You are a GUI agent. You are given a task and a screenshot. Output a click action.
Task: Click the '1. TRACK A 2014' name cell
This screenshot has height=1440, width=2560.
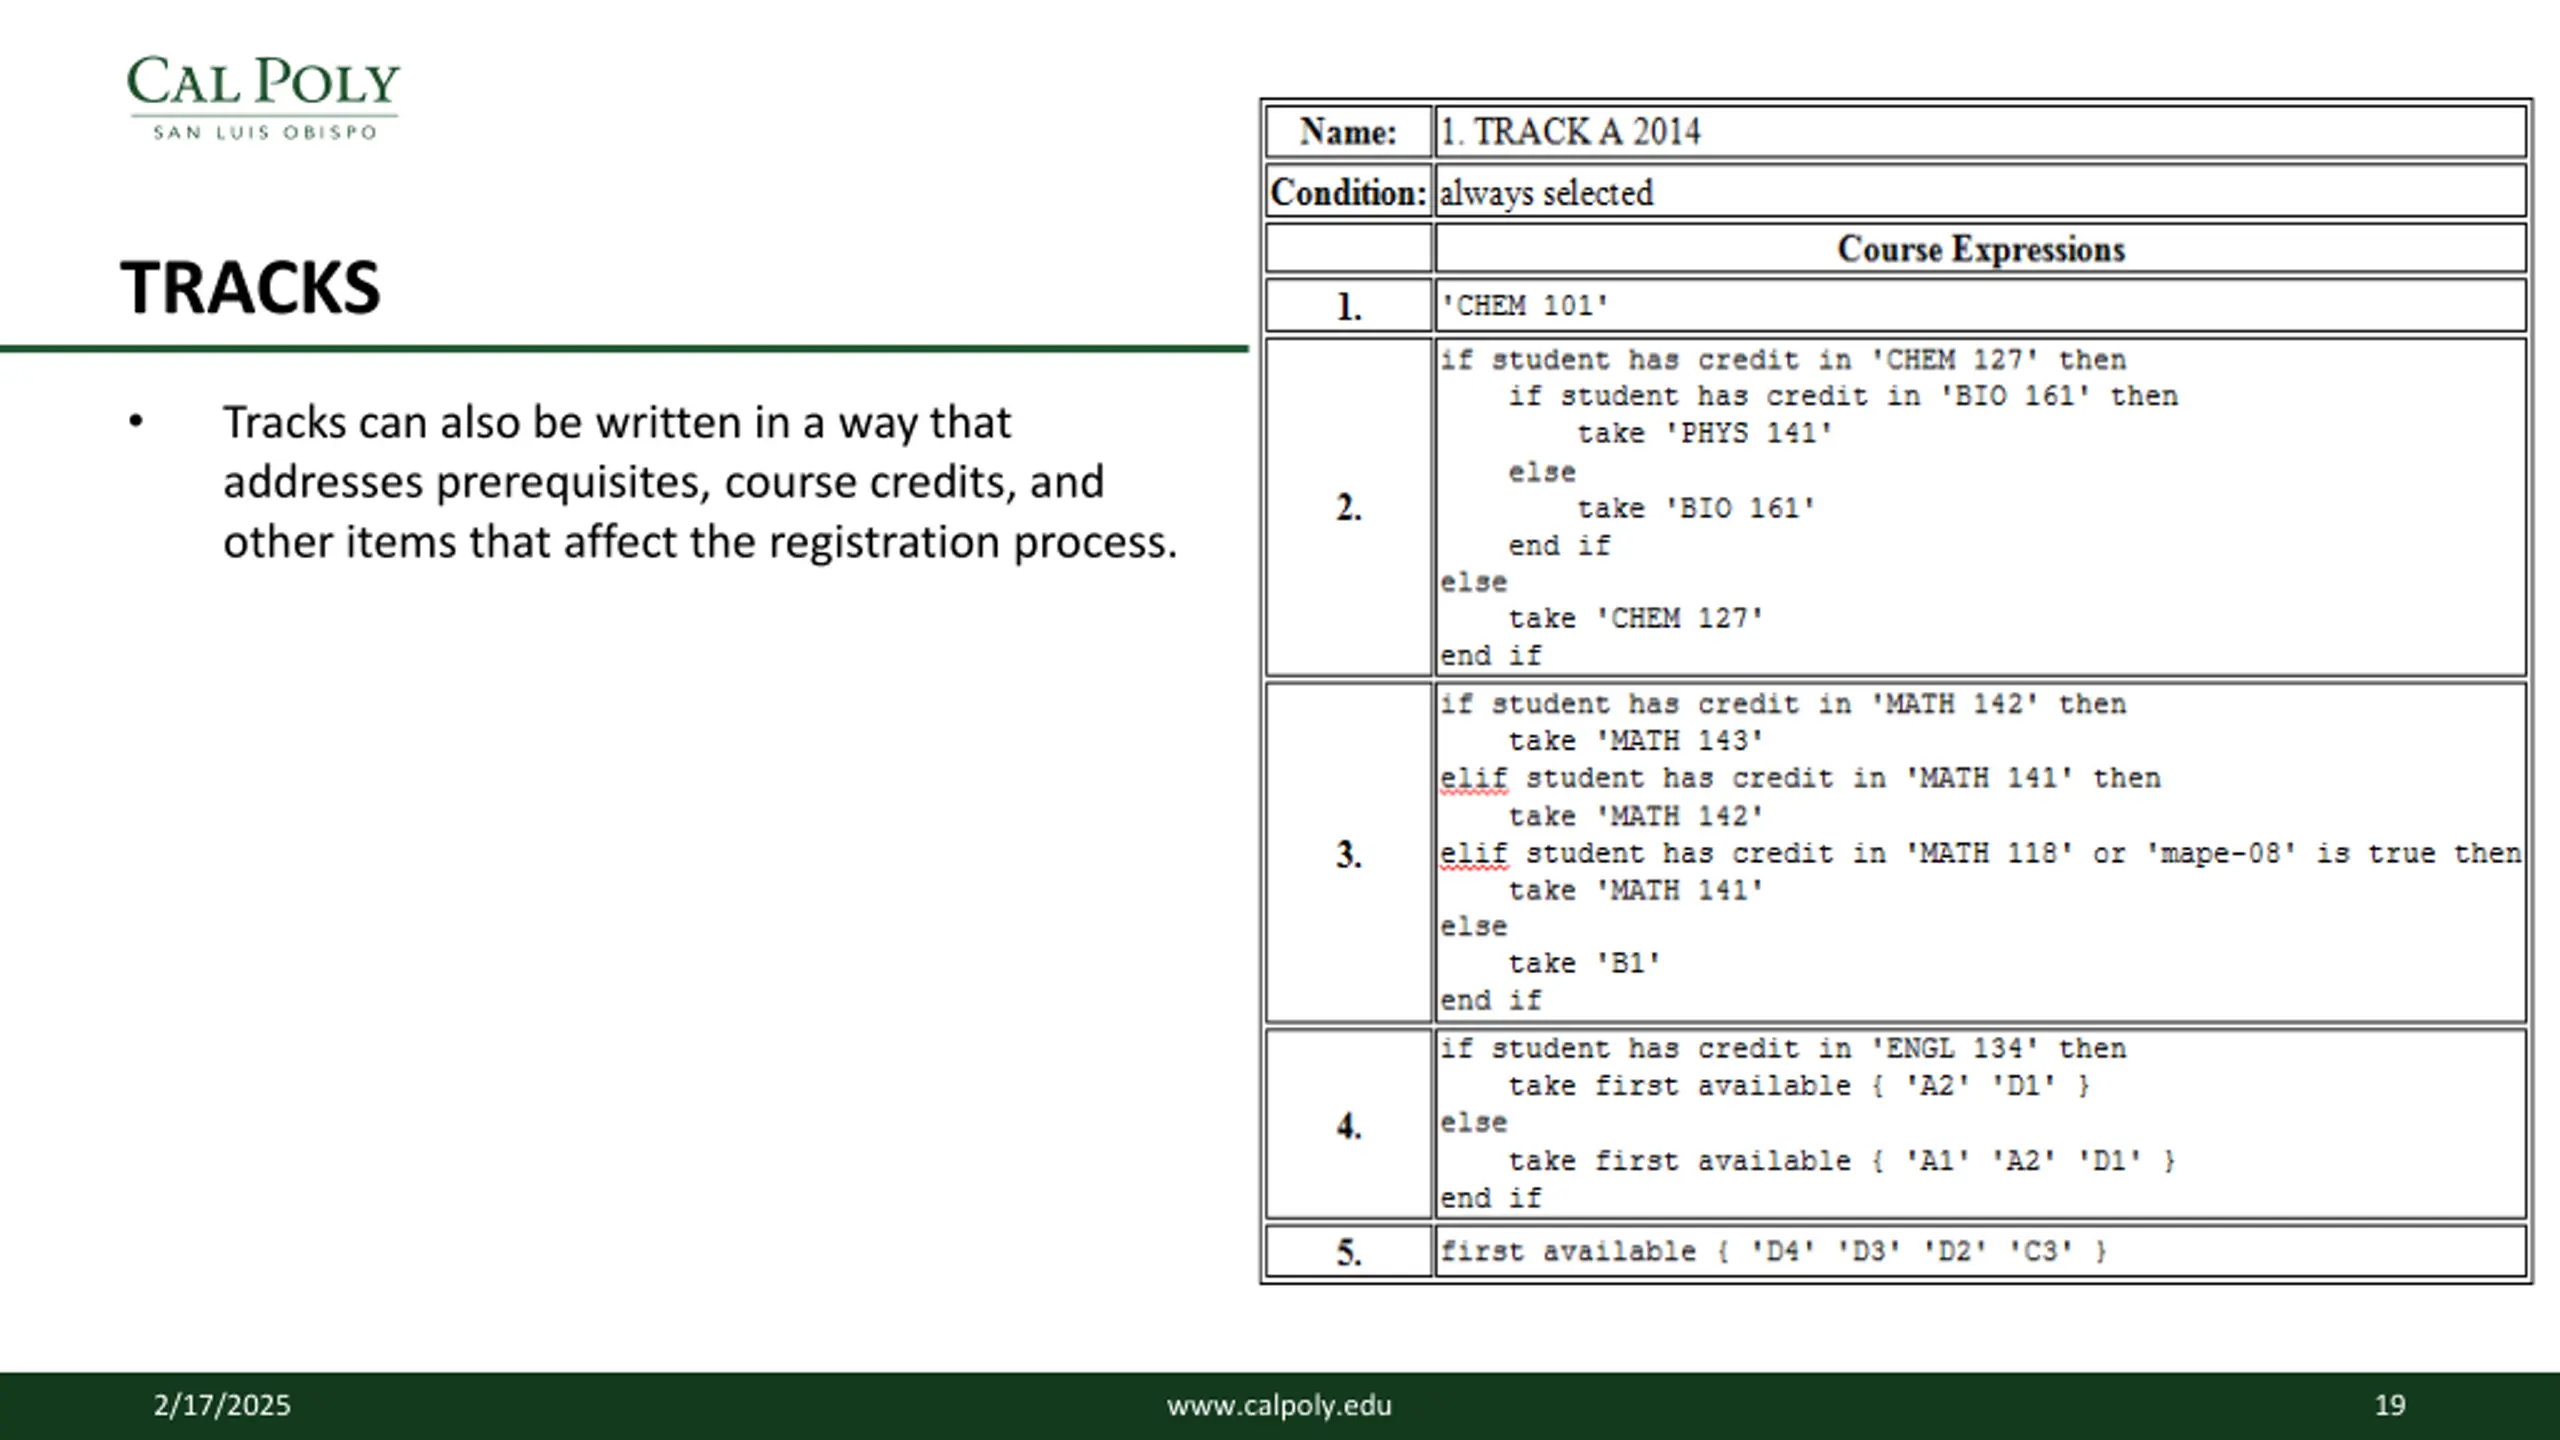point(1981,132)
